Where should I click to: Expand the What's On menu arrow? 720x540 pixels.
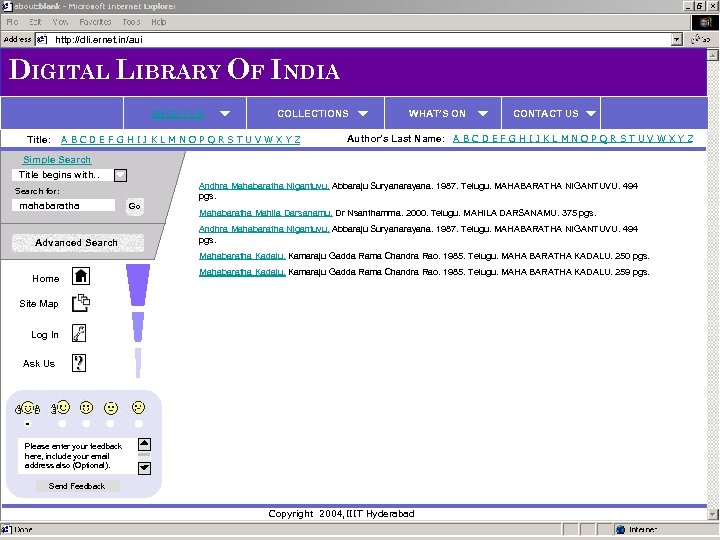click(483, 113)
